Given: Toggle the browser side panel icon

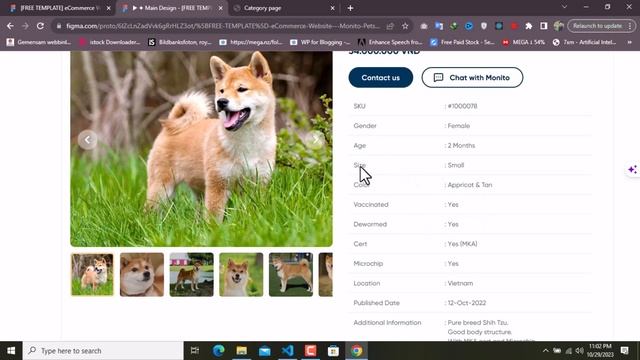Looking at the screenshot, I should (543, 26).
